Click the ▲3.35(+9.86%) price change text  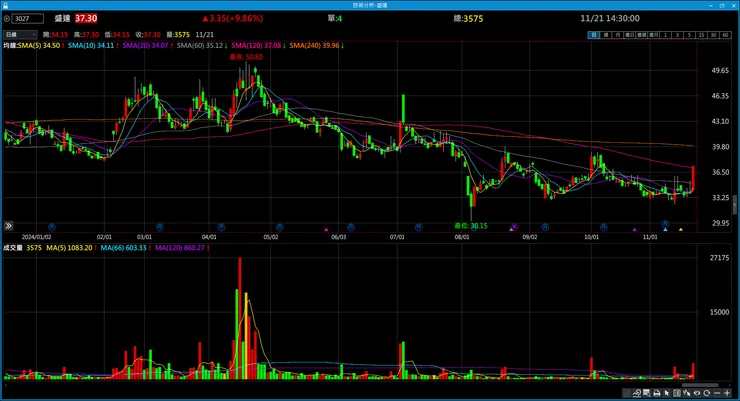pyautogui.click(x=233, y=18)
